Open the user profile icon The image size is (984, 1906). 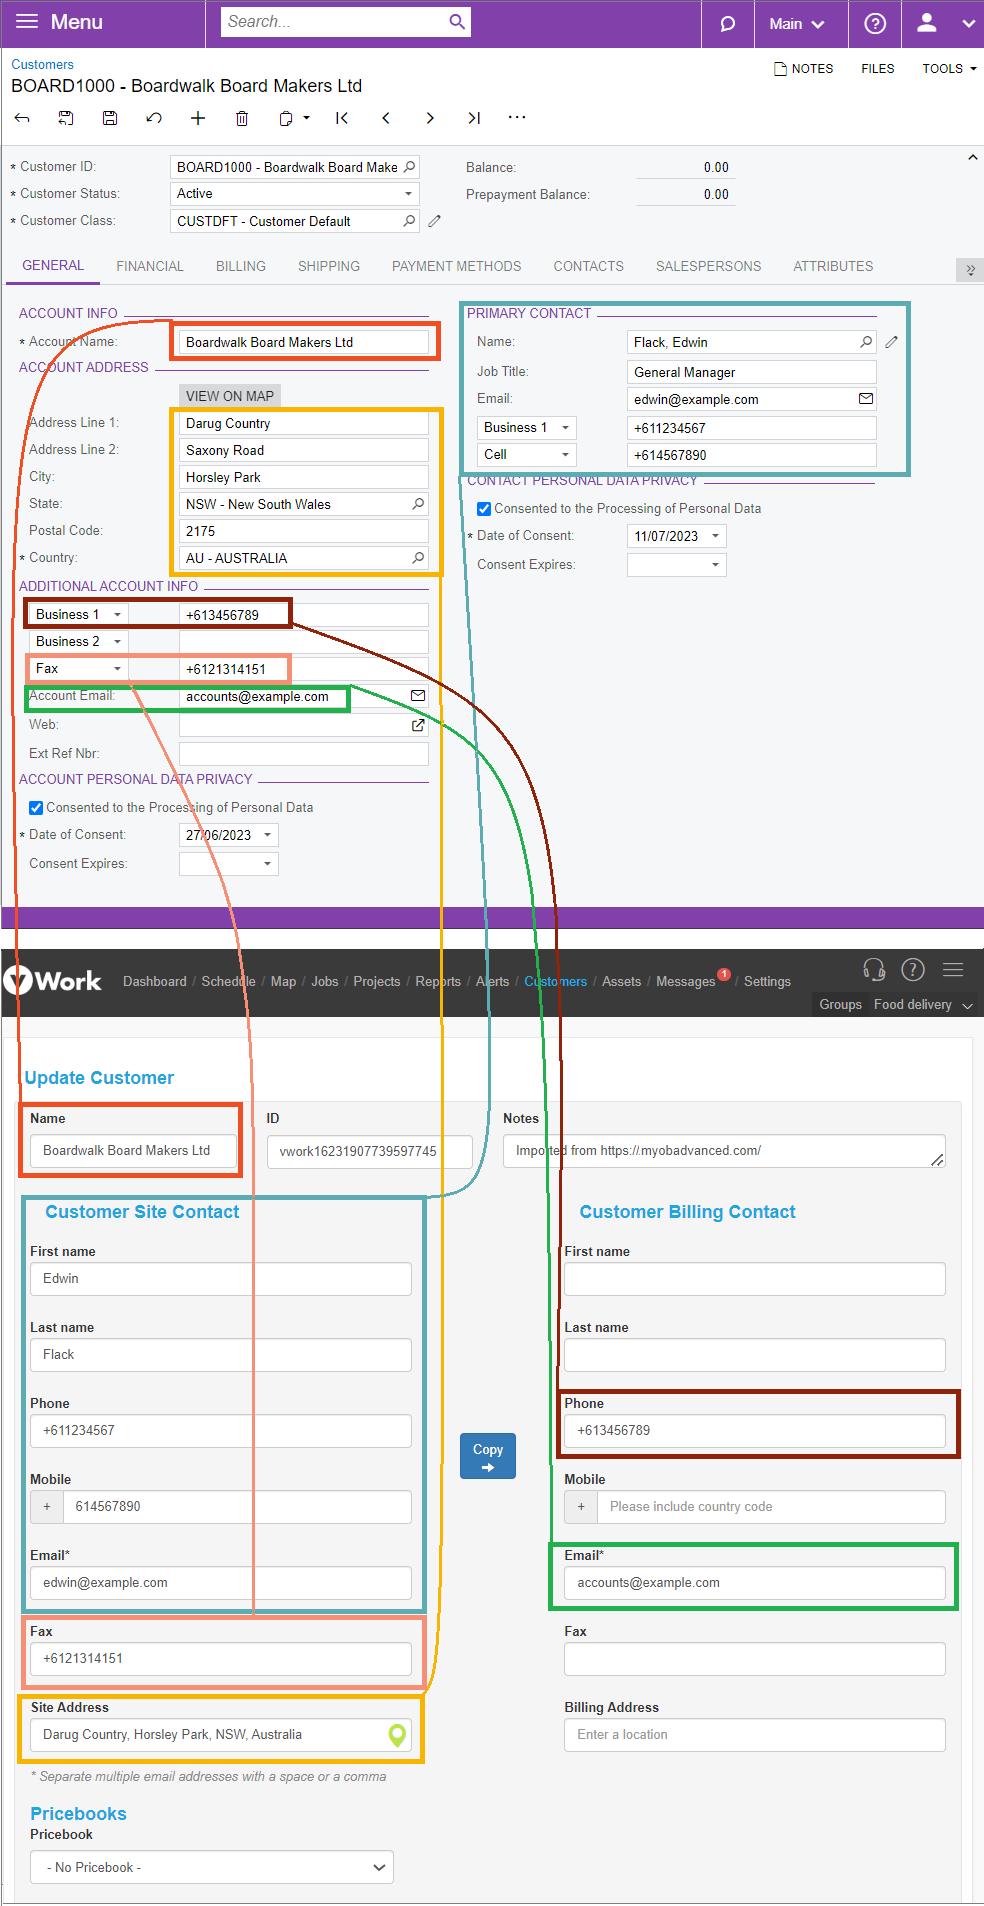click(927, 22)
